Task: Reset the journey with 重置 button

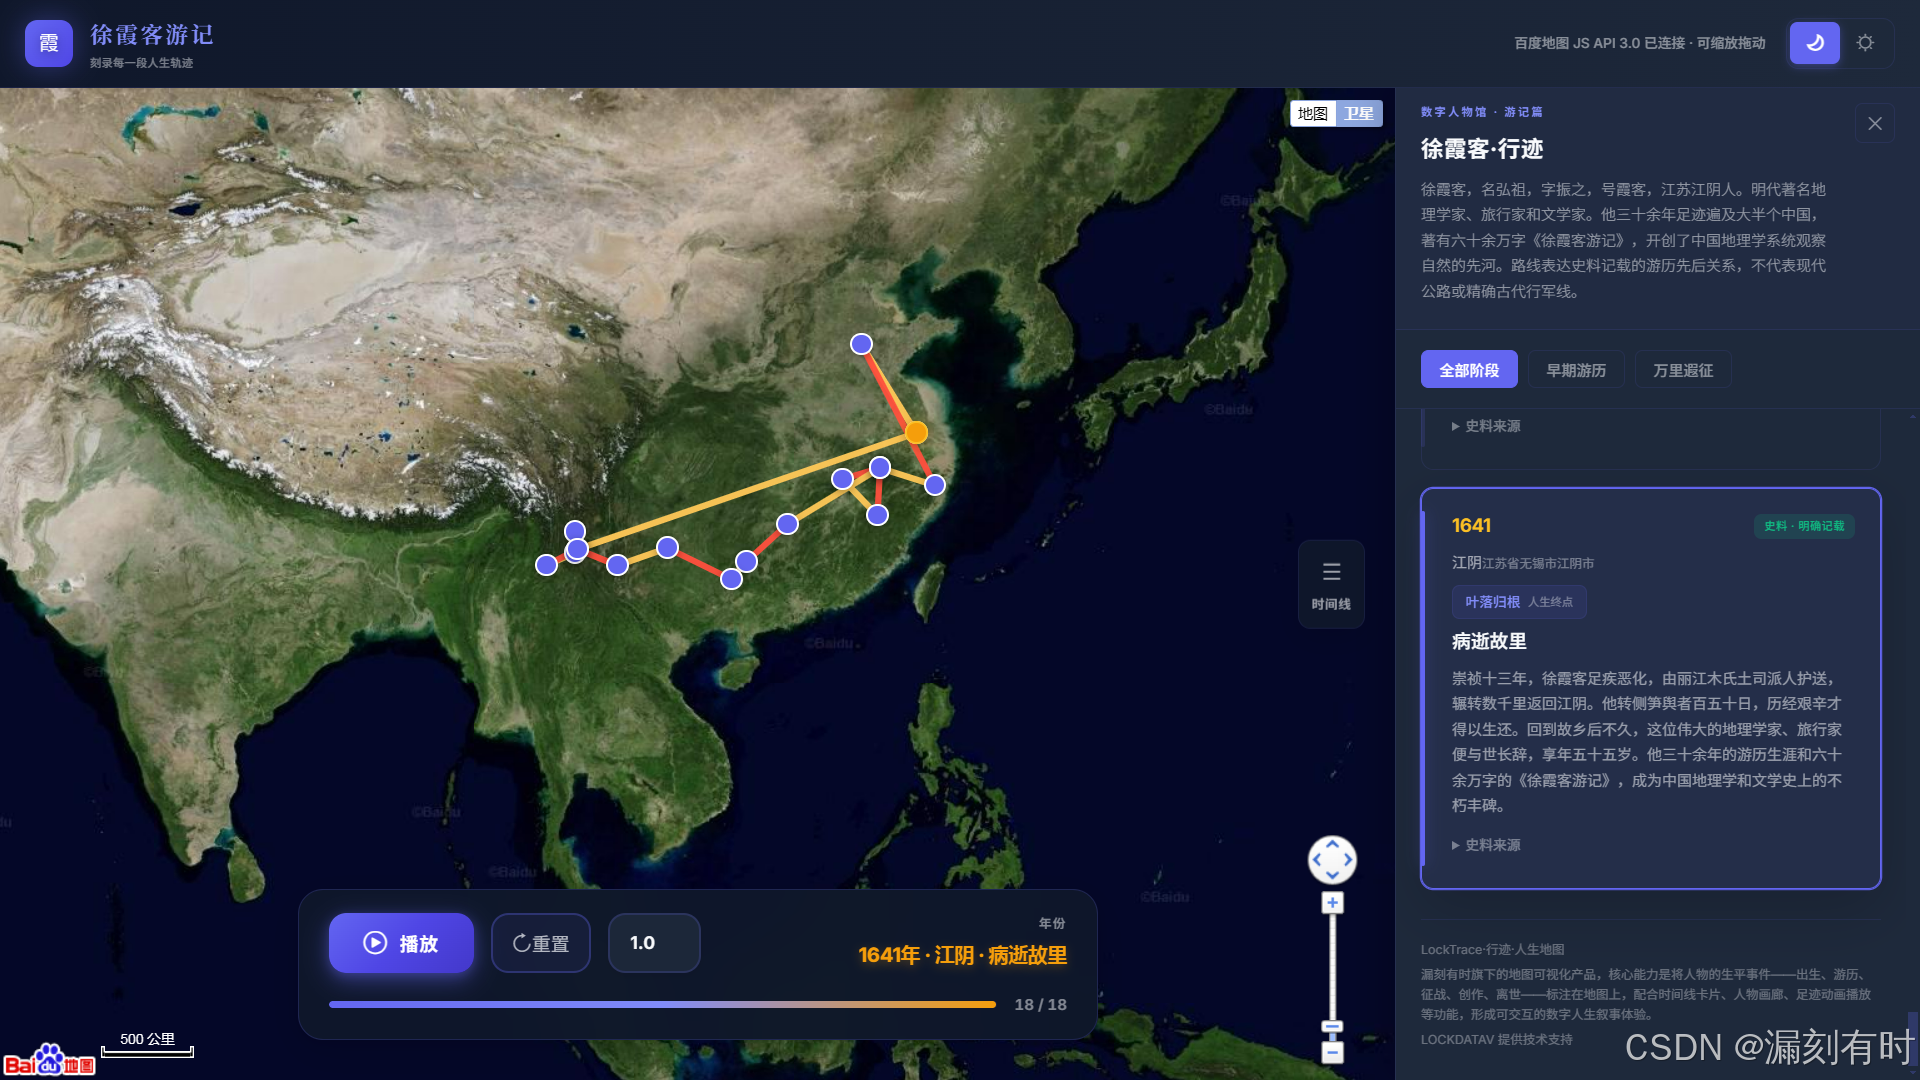Action: point(541,943)
